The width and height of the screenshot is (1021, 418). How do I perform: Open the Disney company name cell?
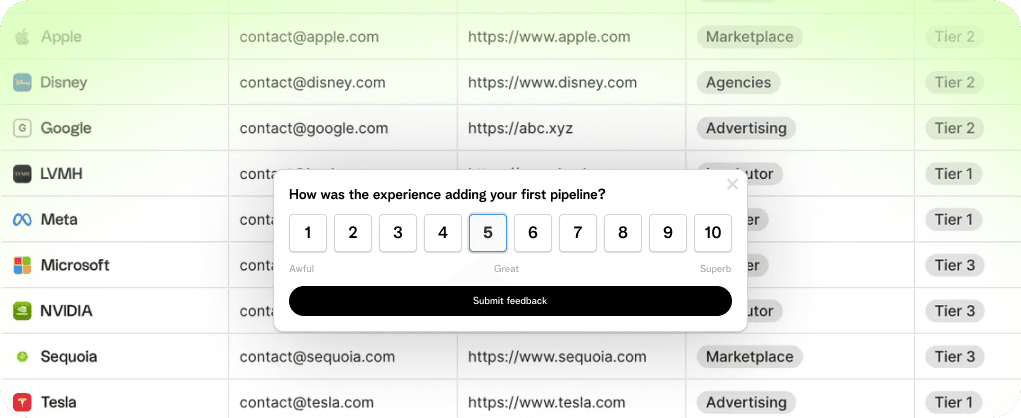(x=115, y=82)
